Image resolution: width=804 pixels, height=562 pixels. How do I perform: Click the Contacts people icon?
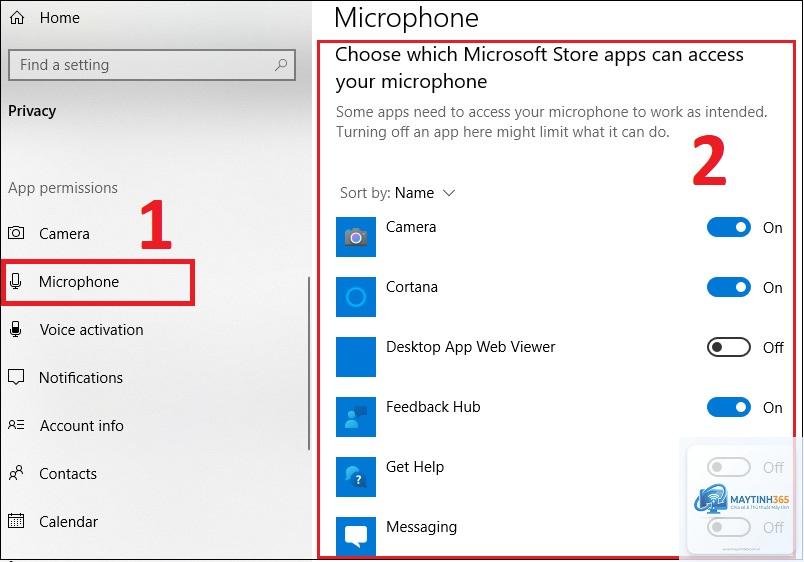point(16,473)
